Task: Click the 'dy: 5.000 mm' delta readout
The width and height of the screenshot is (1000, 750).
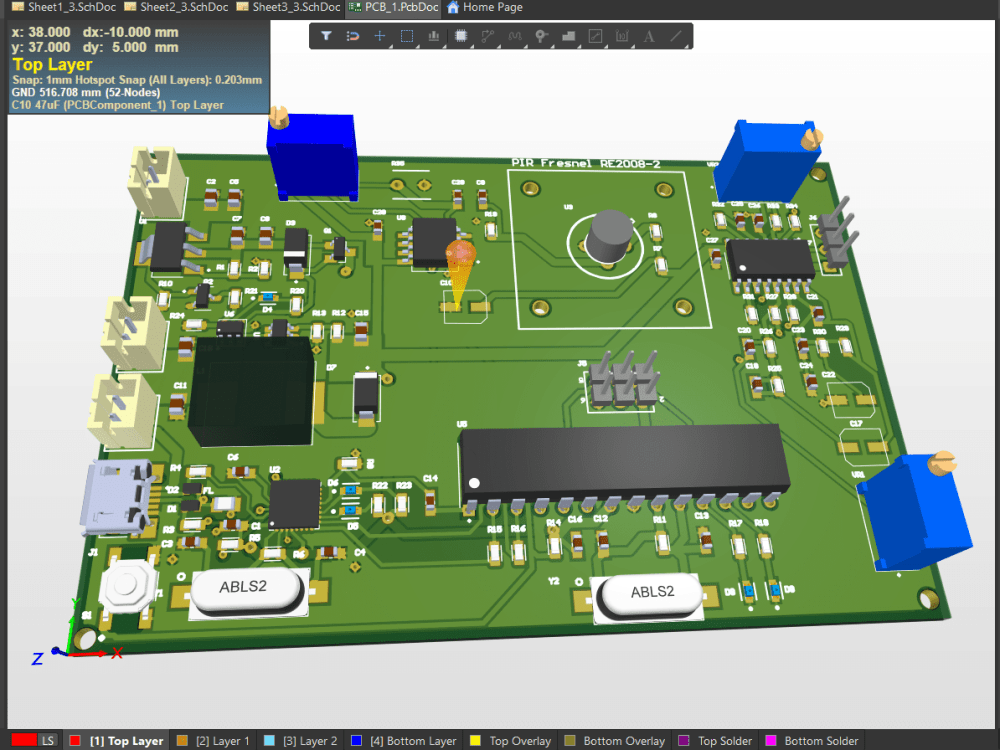Action: (x=131, y=47)
